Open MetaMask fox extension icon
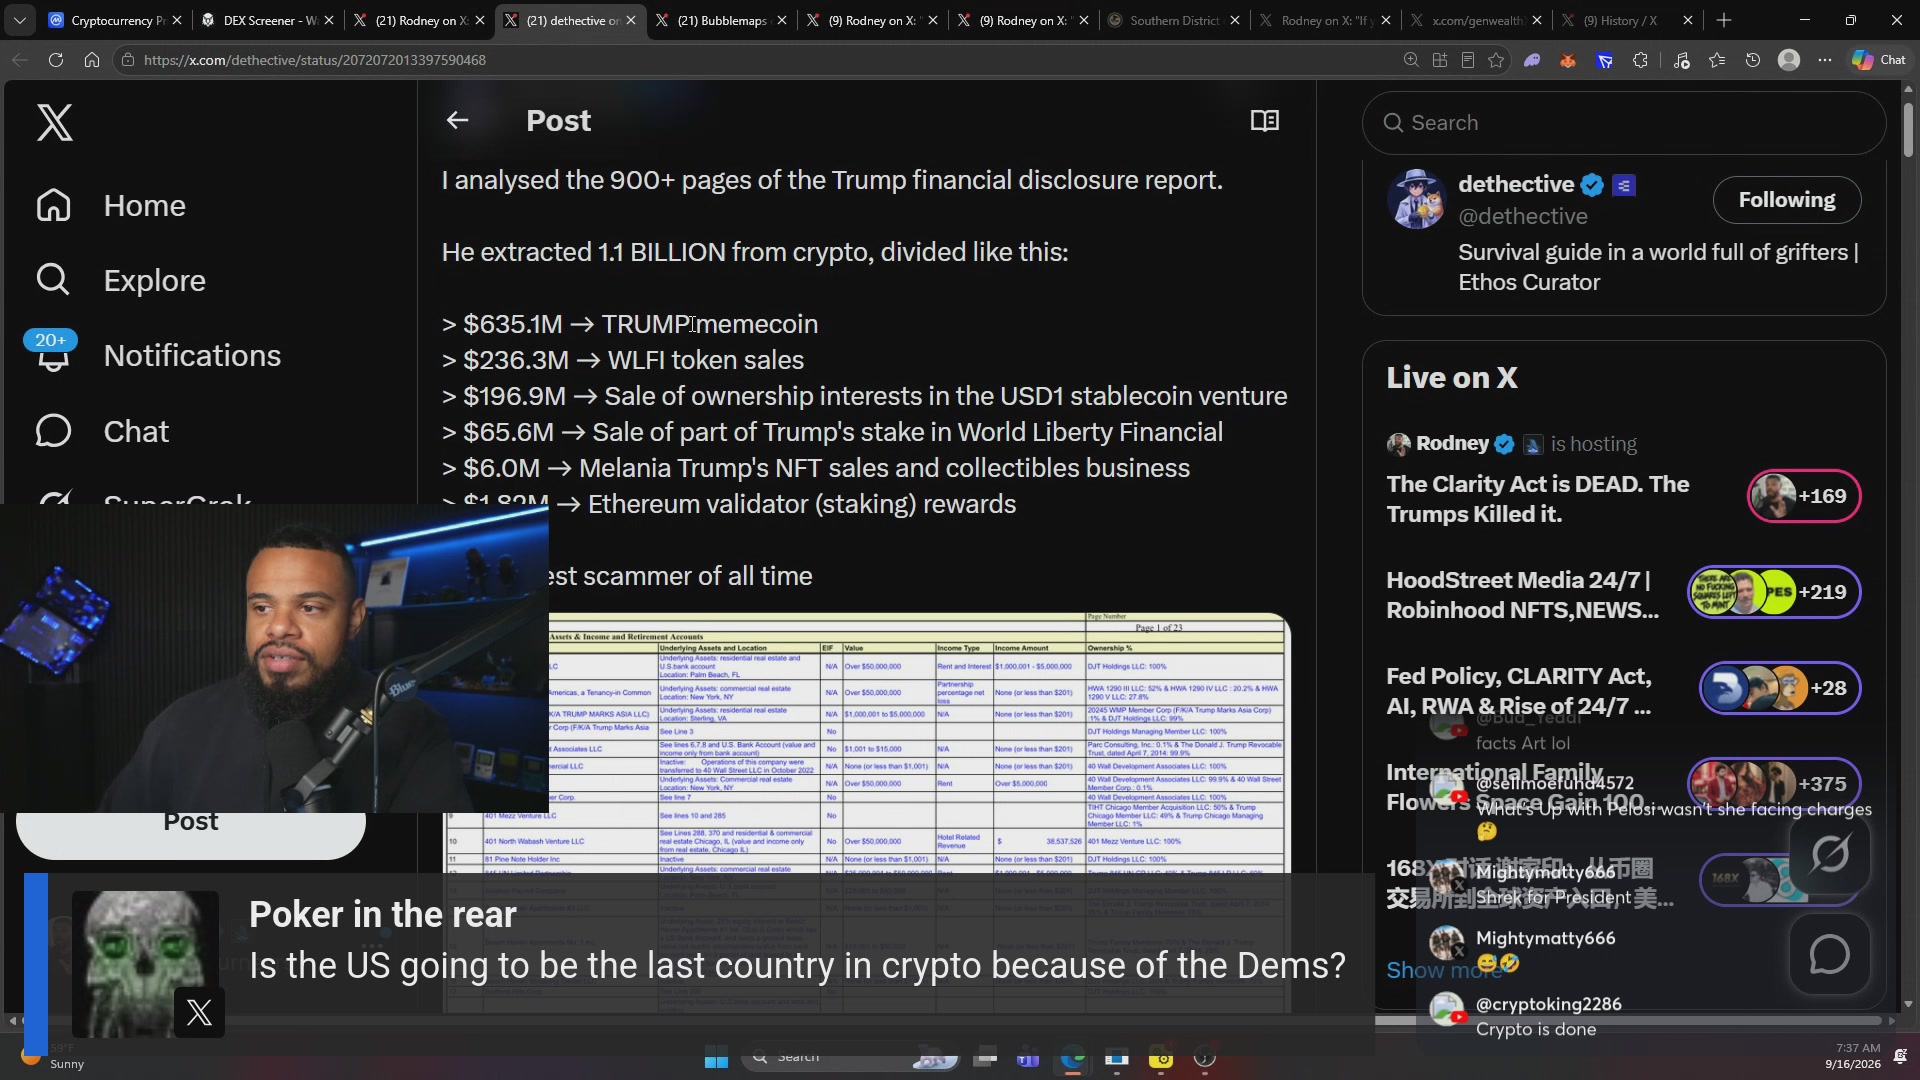The height and width of the screenshot is (1080, 1920). [1568, 60]
